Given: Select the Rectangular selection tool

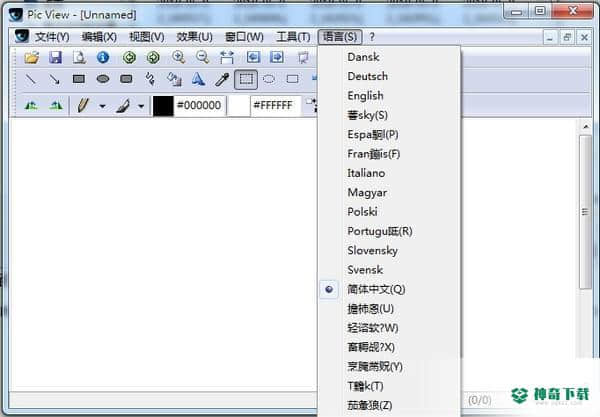Looking at the screenshot, I should click(x=246, y=79).
